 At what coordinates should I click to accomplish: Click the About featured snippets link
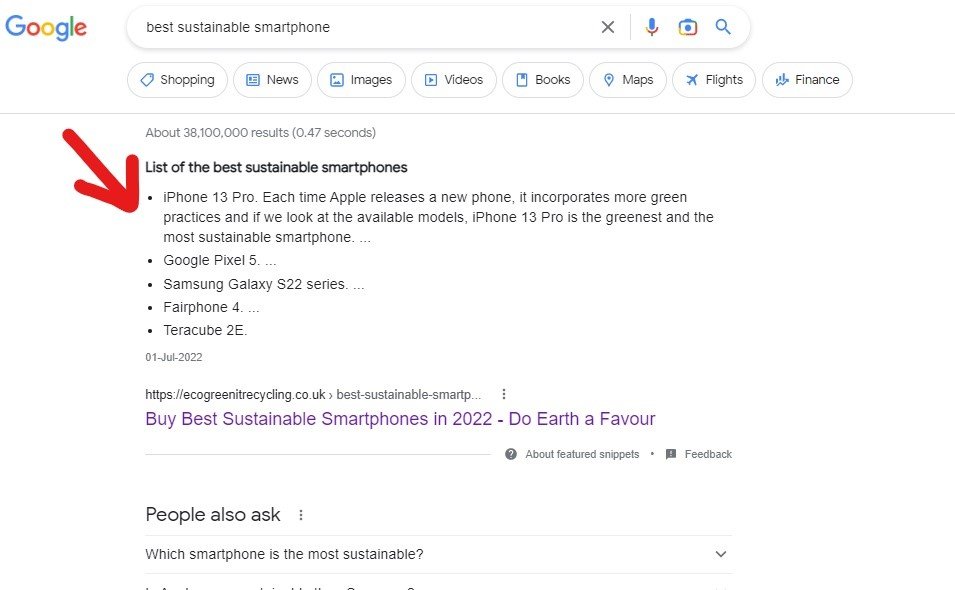pyautogui.click(x=582, y=454)
